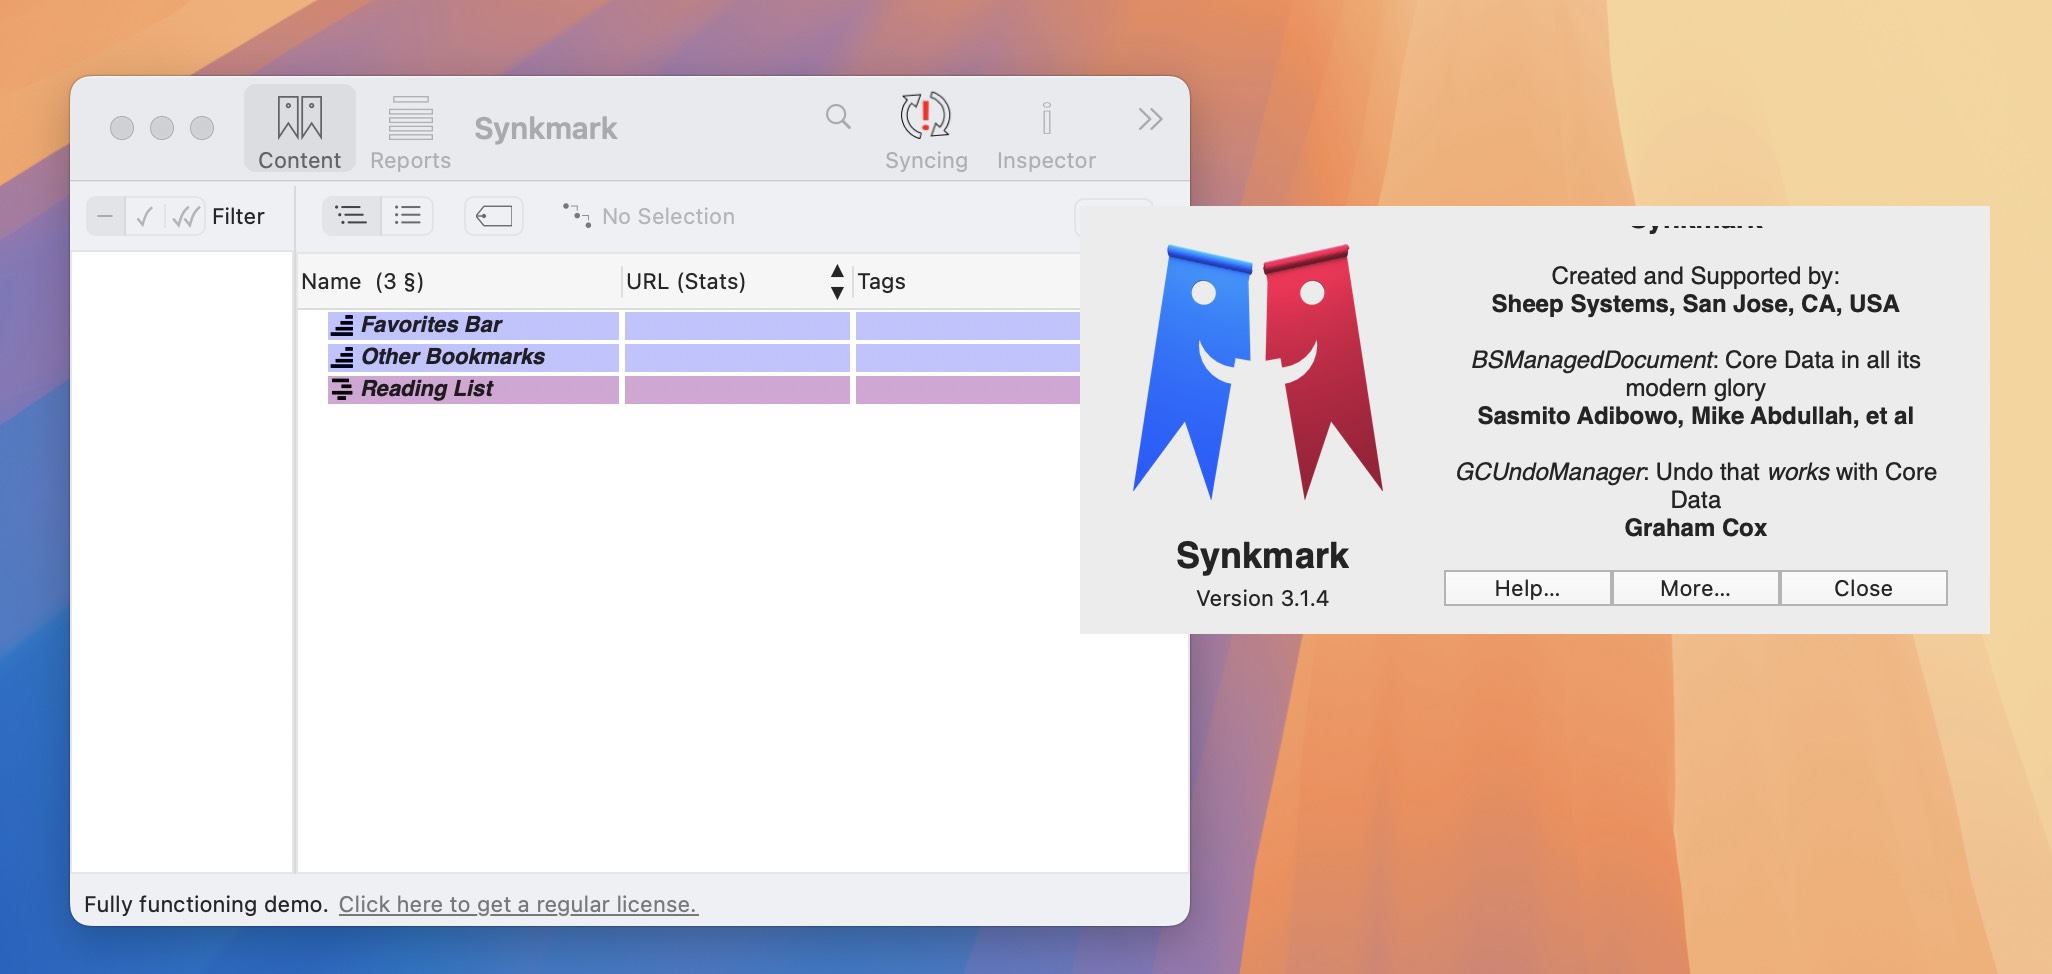
Task: Click the URL cell of Favorites Bar row
Action: pyautogui.click(x=737, y=325)
